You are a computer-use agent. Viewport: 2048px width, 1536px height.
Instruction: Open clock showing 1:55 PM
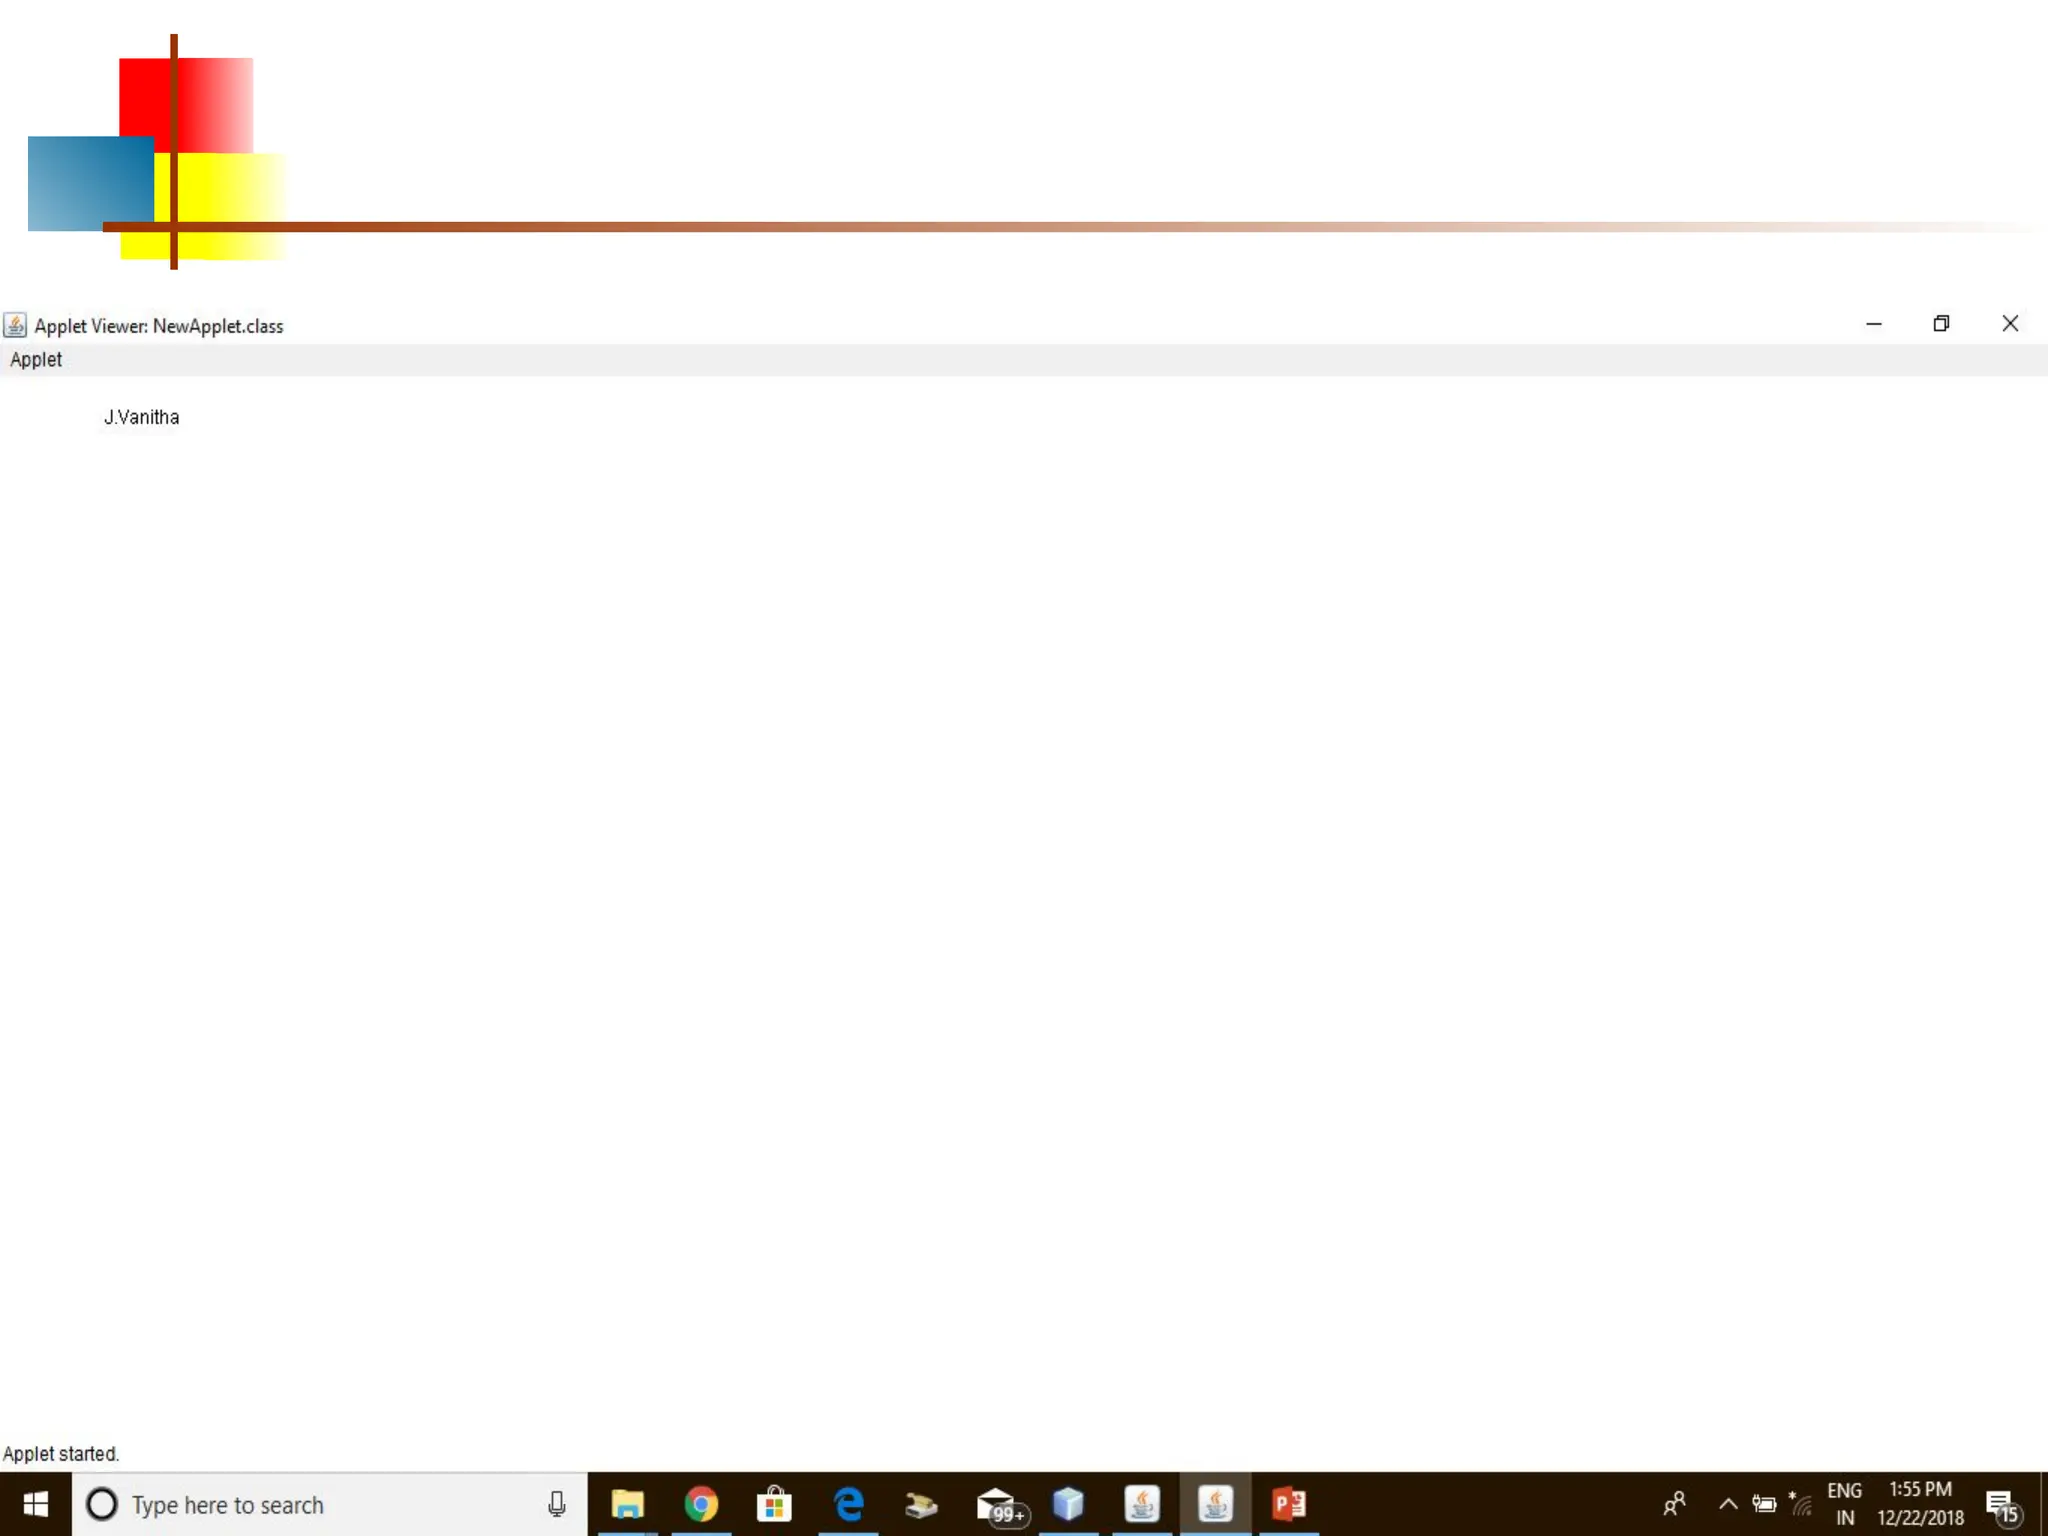1920,1504
